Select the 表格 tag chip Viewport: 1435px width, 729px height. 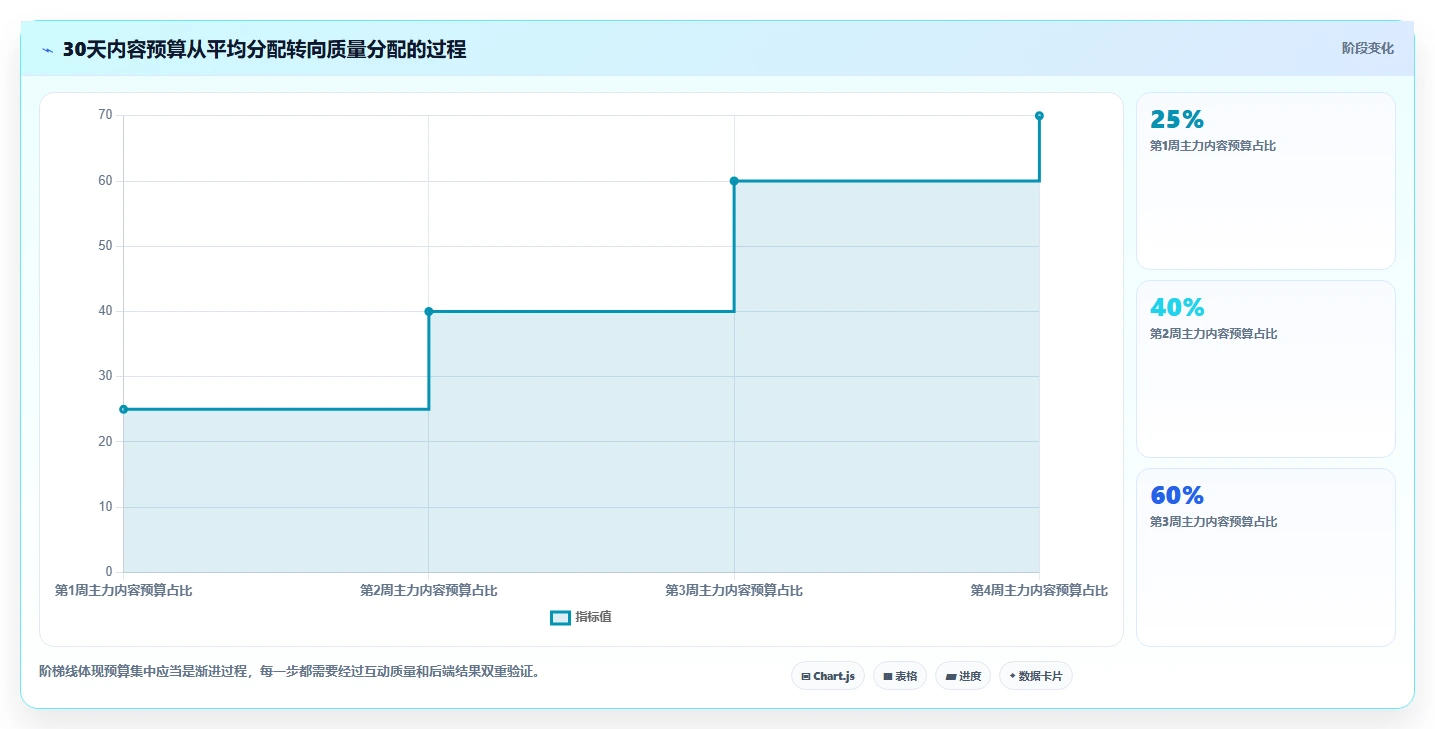point(900,676)
